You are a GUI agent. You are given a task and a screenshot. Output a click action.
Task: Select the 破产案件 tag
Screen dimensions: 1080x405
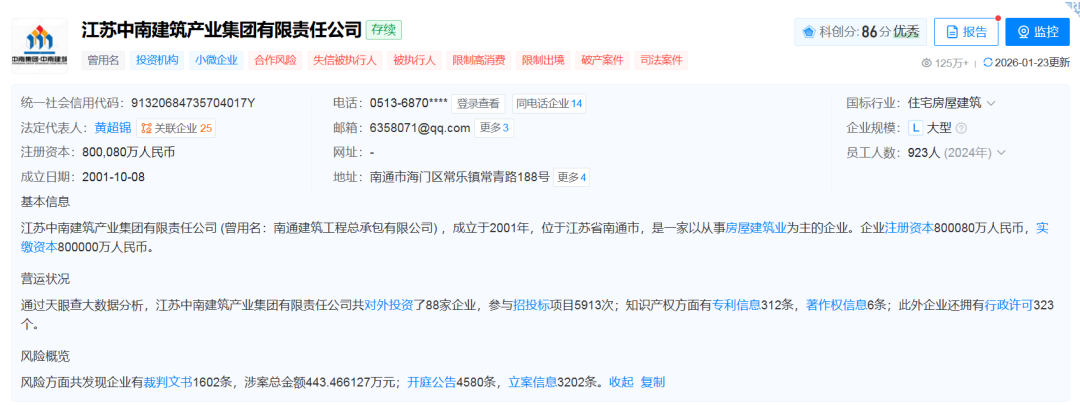tap(603, 60)
